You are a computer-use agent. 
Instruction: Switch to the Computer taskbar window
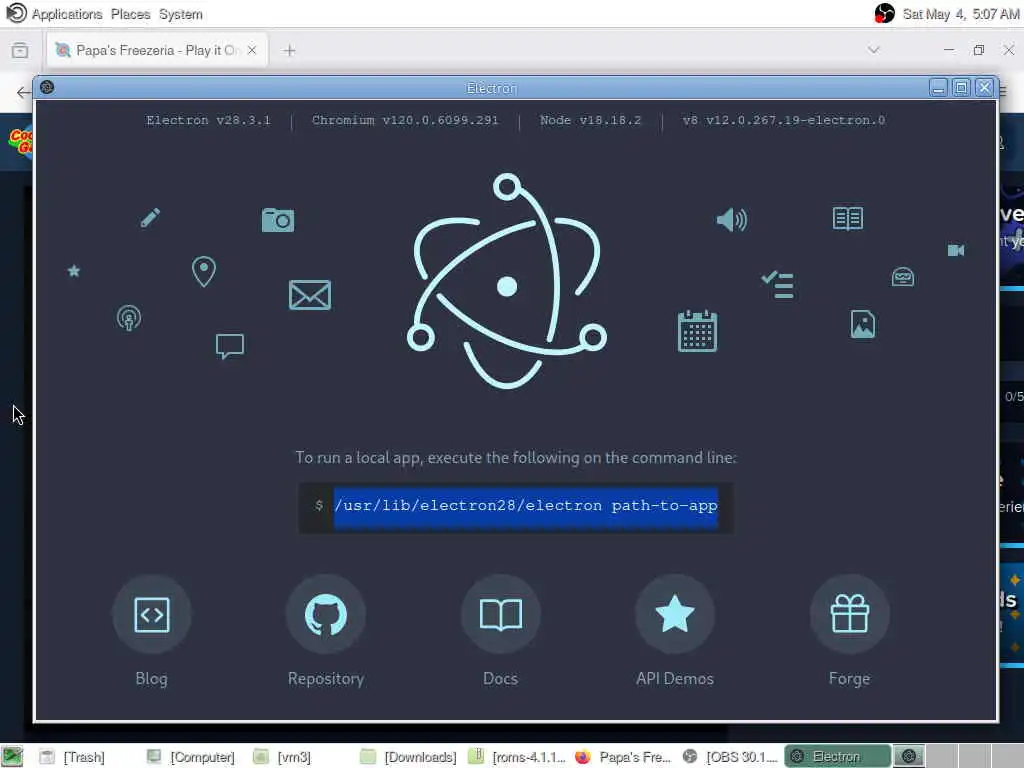coord(190,757)
